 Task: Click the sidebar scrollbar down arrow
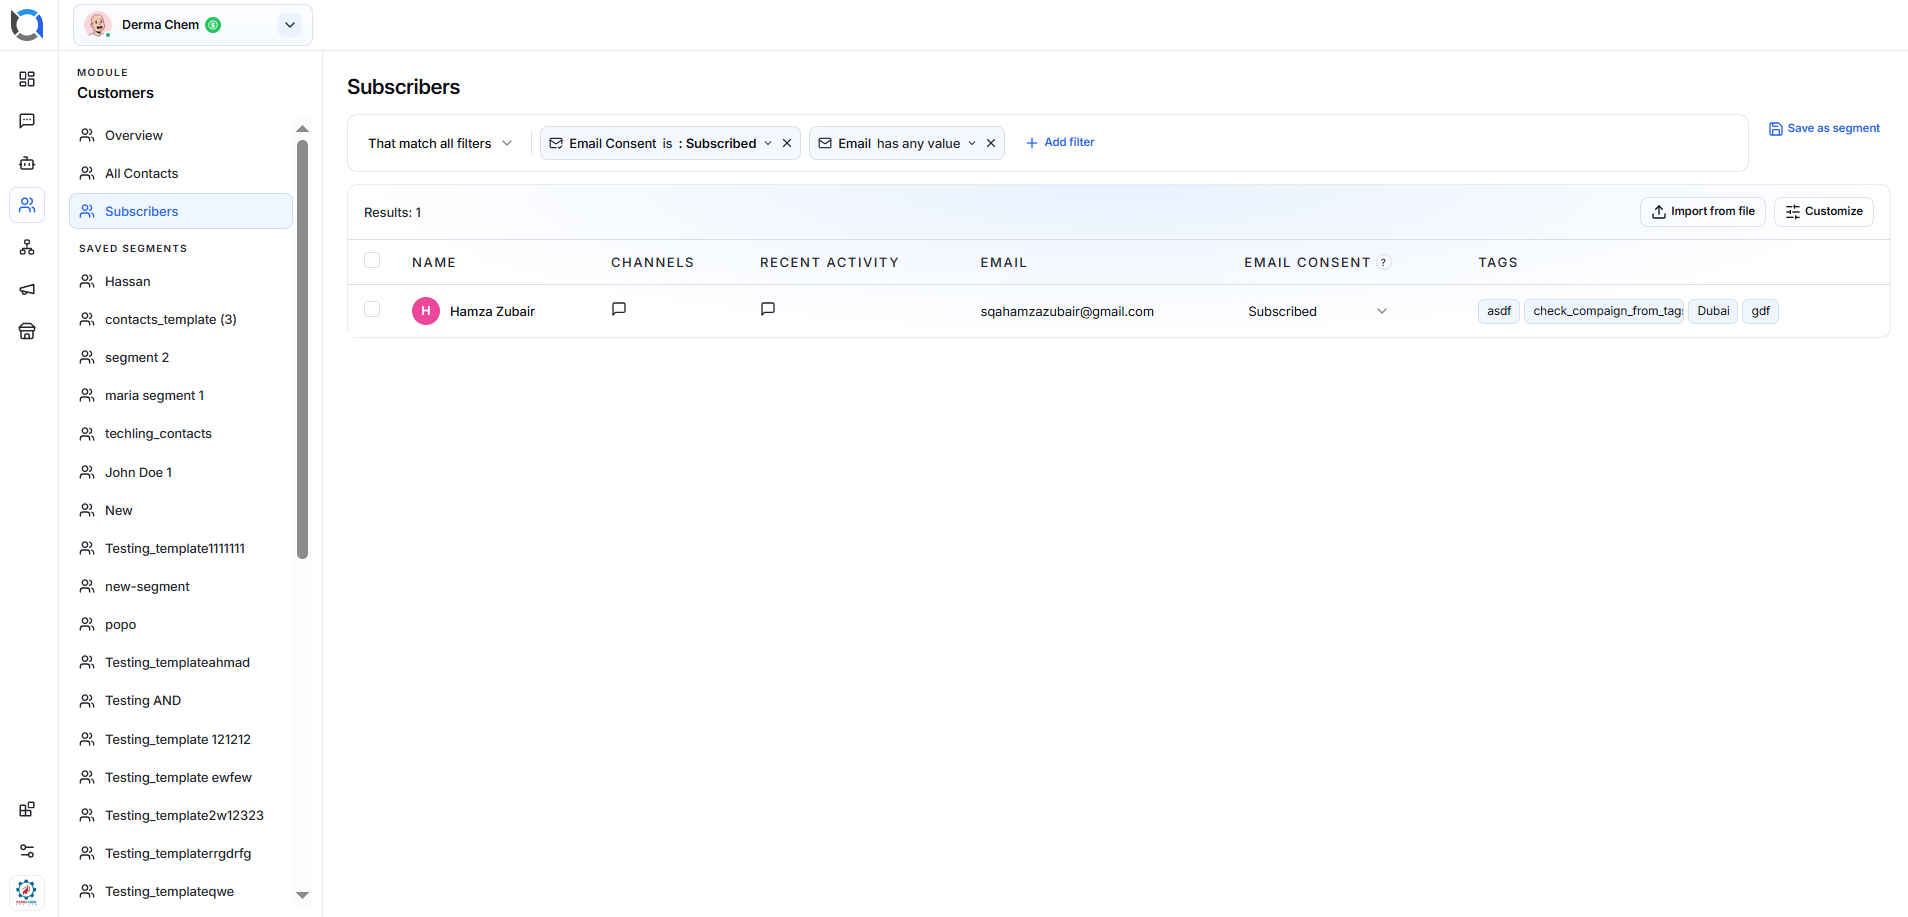point(302,895)
